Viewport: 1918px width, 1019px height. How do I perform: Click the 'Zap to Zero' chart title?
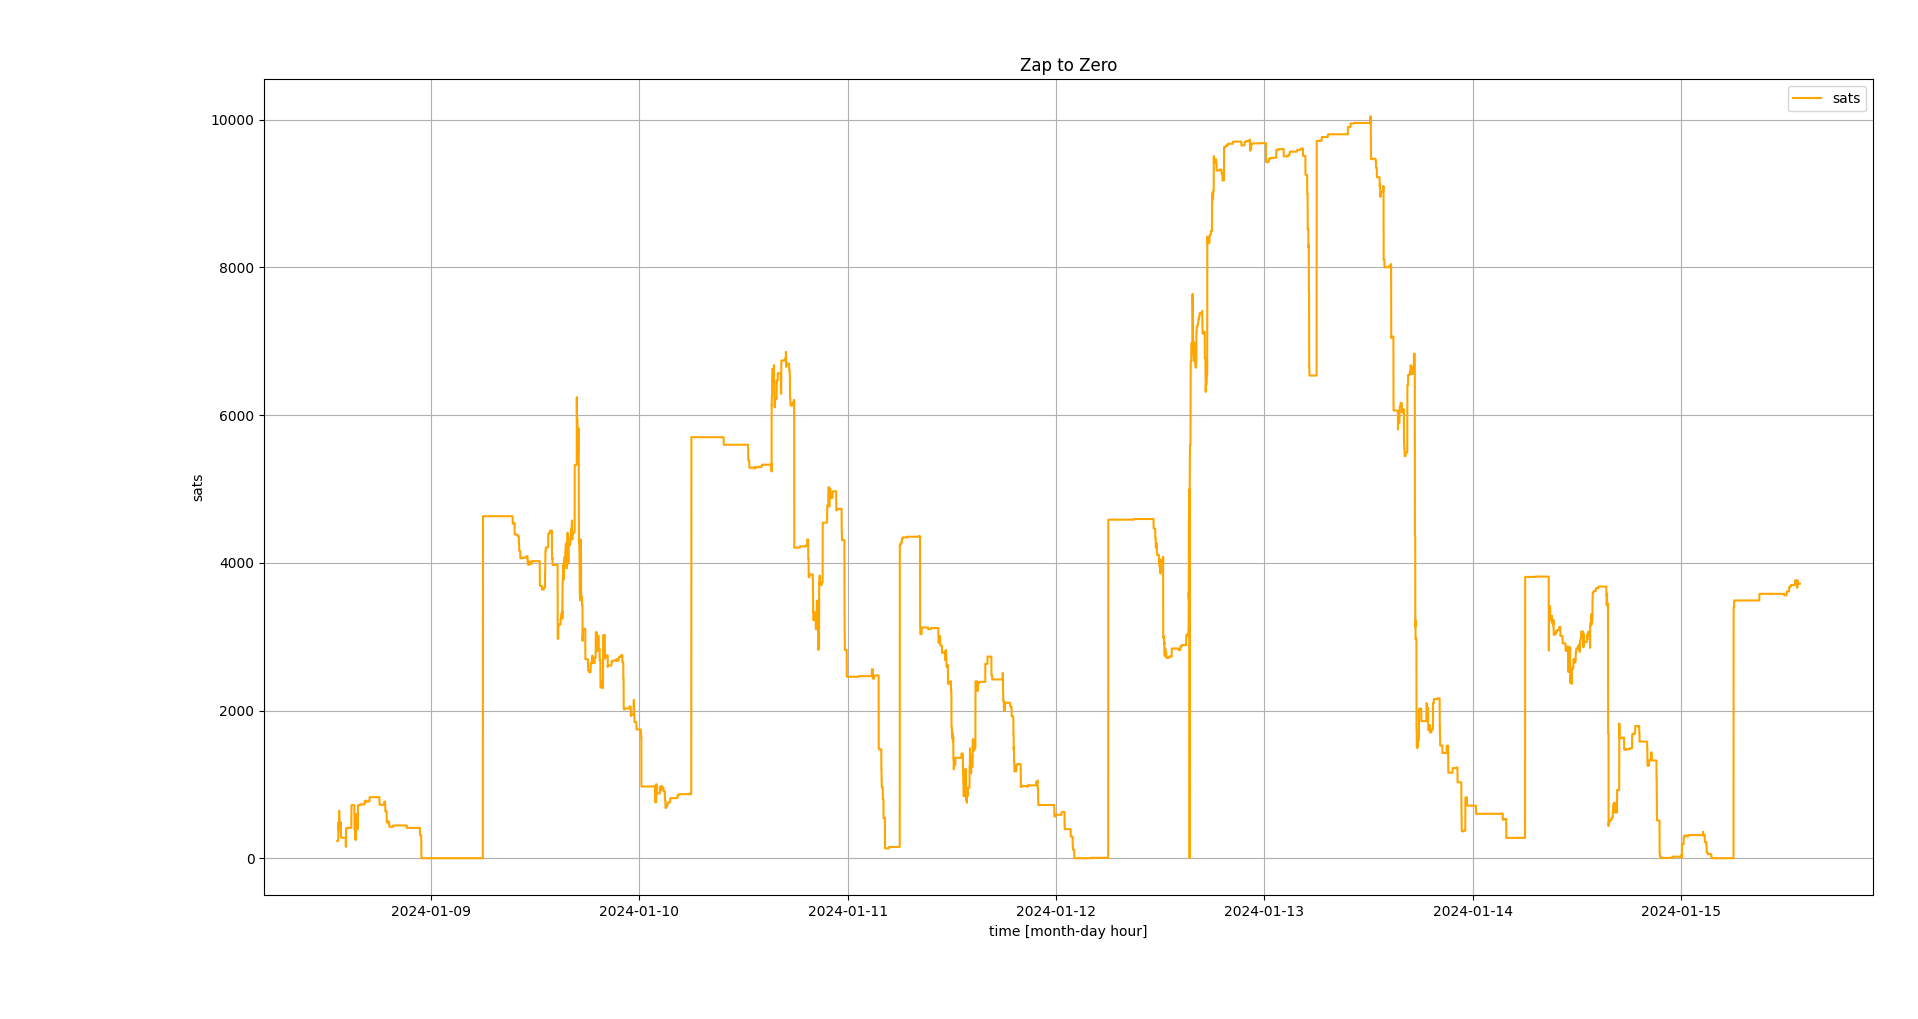coord(1067,65)
